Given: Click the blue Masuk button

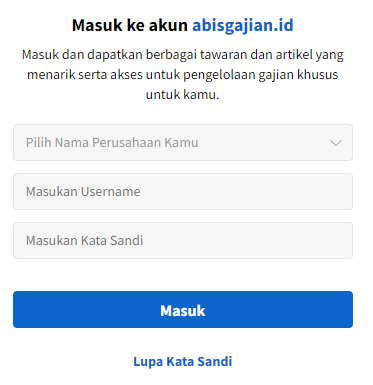Looking at the screenshot, I should coord(183,310).
